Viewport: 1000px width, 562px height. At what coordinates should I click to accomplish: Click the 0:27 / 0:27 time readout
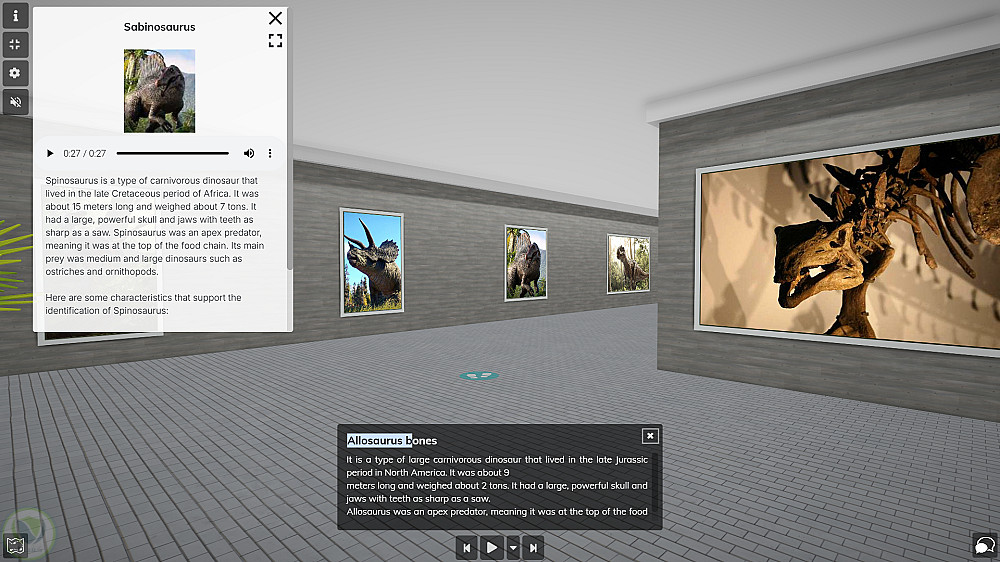[84, 153]
